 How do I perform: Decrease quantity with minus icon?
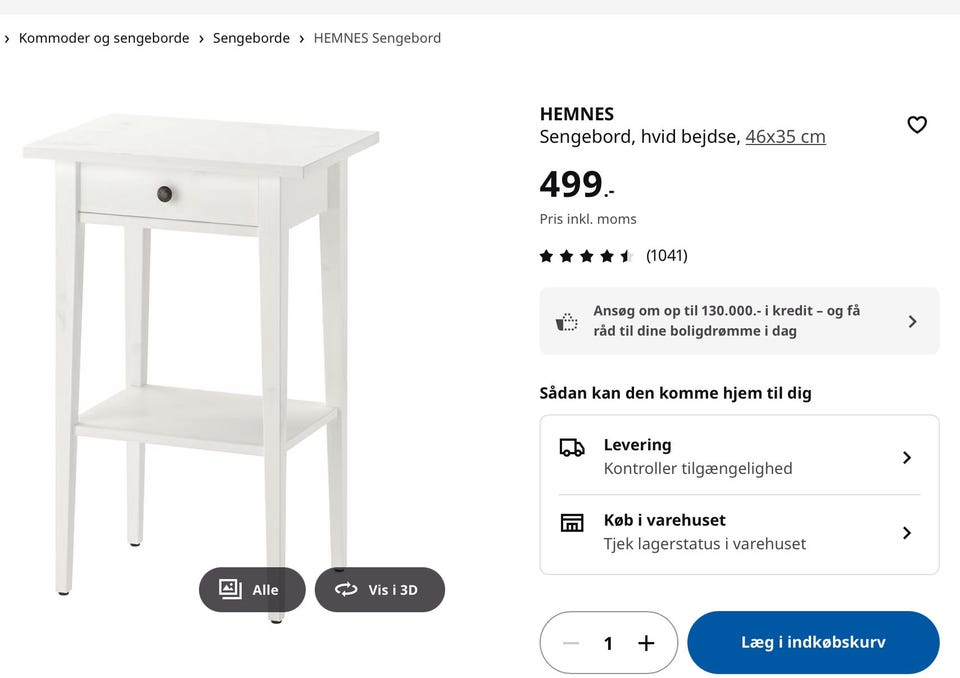(571, 643)
